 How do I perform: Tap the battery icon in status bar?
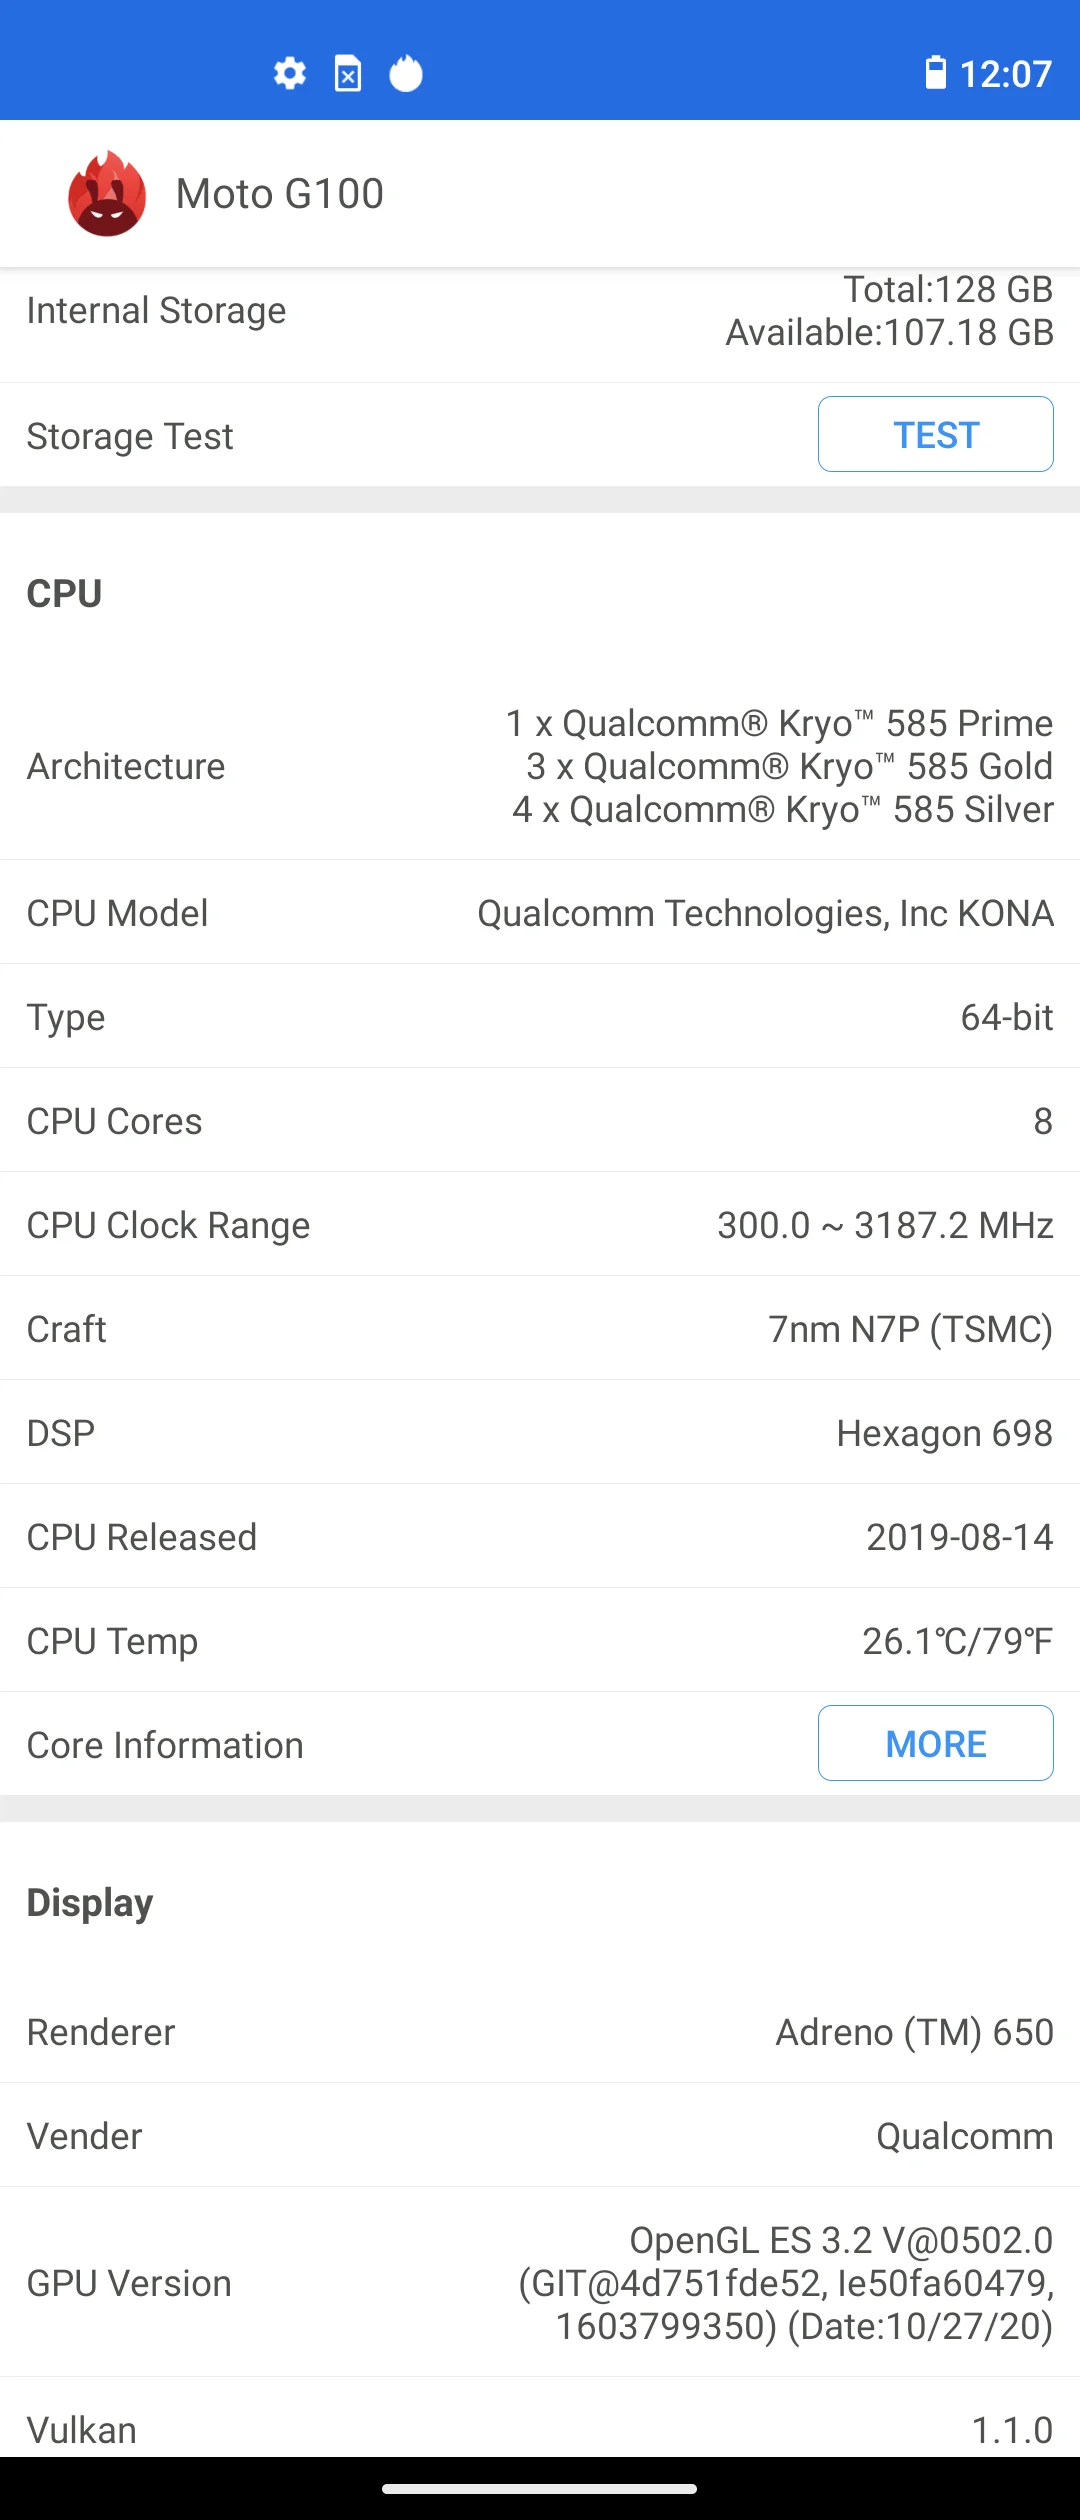(x=935, y=73)
